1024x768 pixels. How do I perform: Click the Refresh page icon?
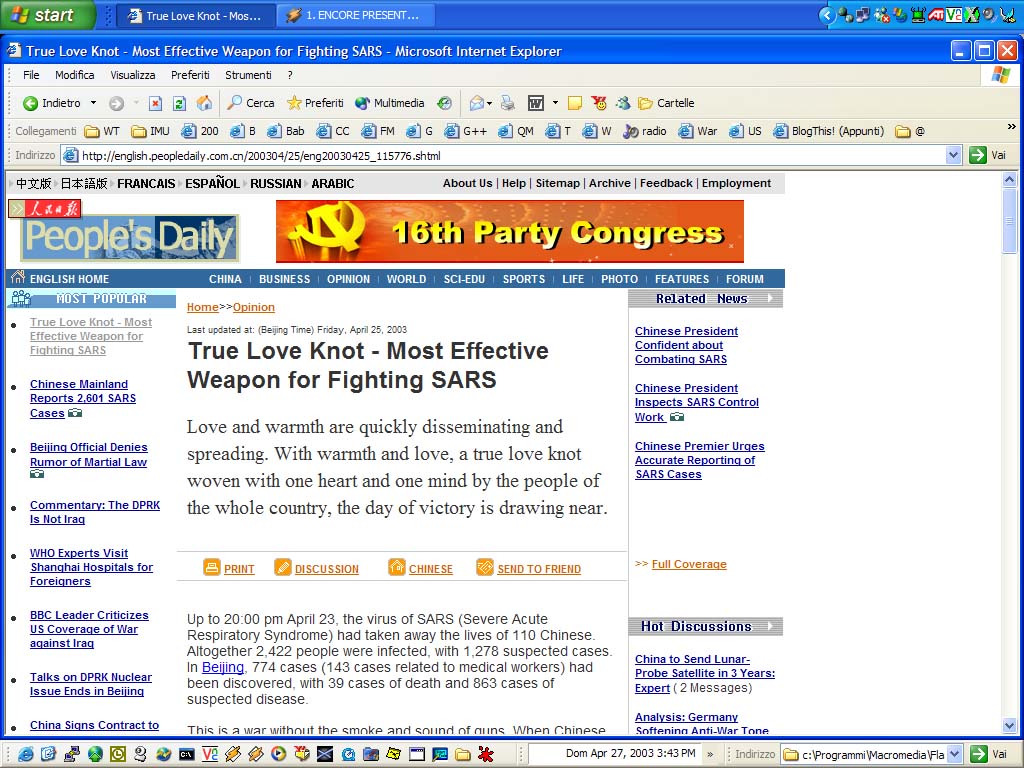pyautogui.click(x=179, y=103)
